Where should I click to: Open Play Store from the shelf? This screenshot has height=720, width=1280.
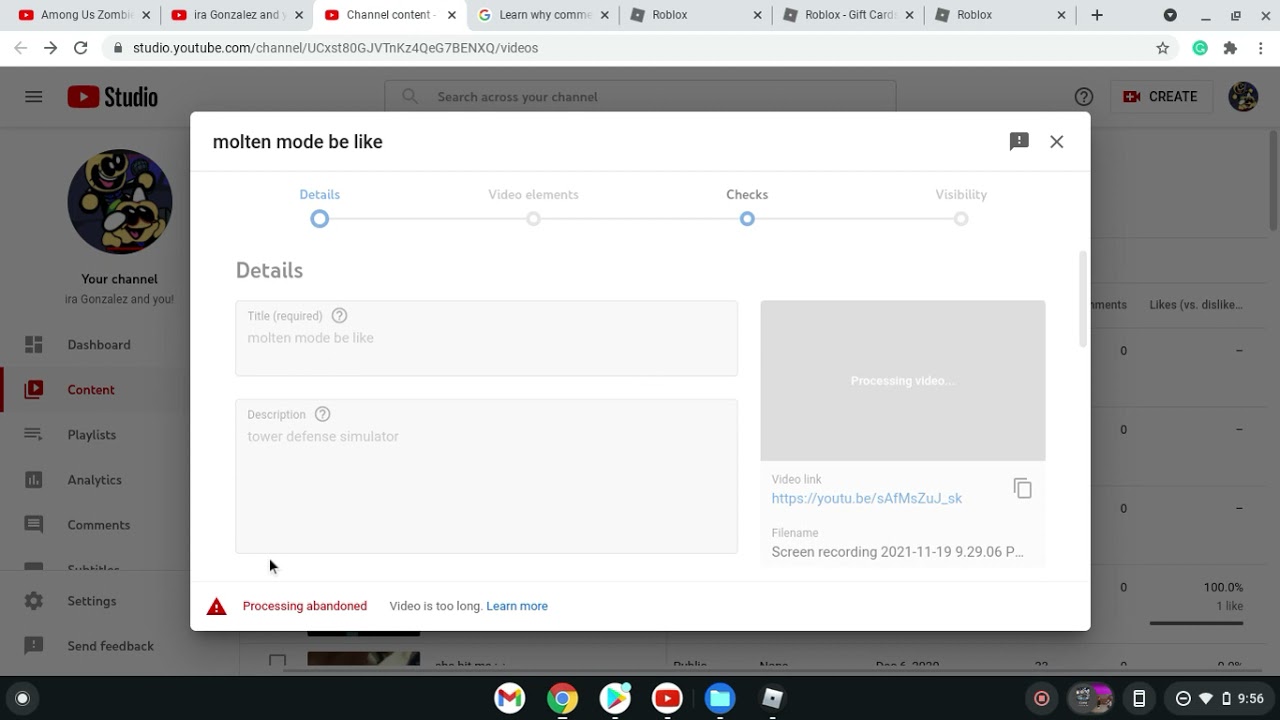click(x=615, y=698)
